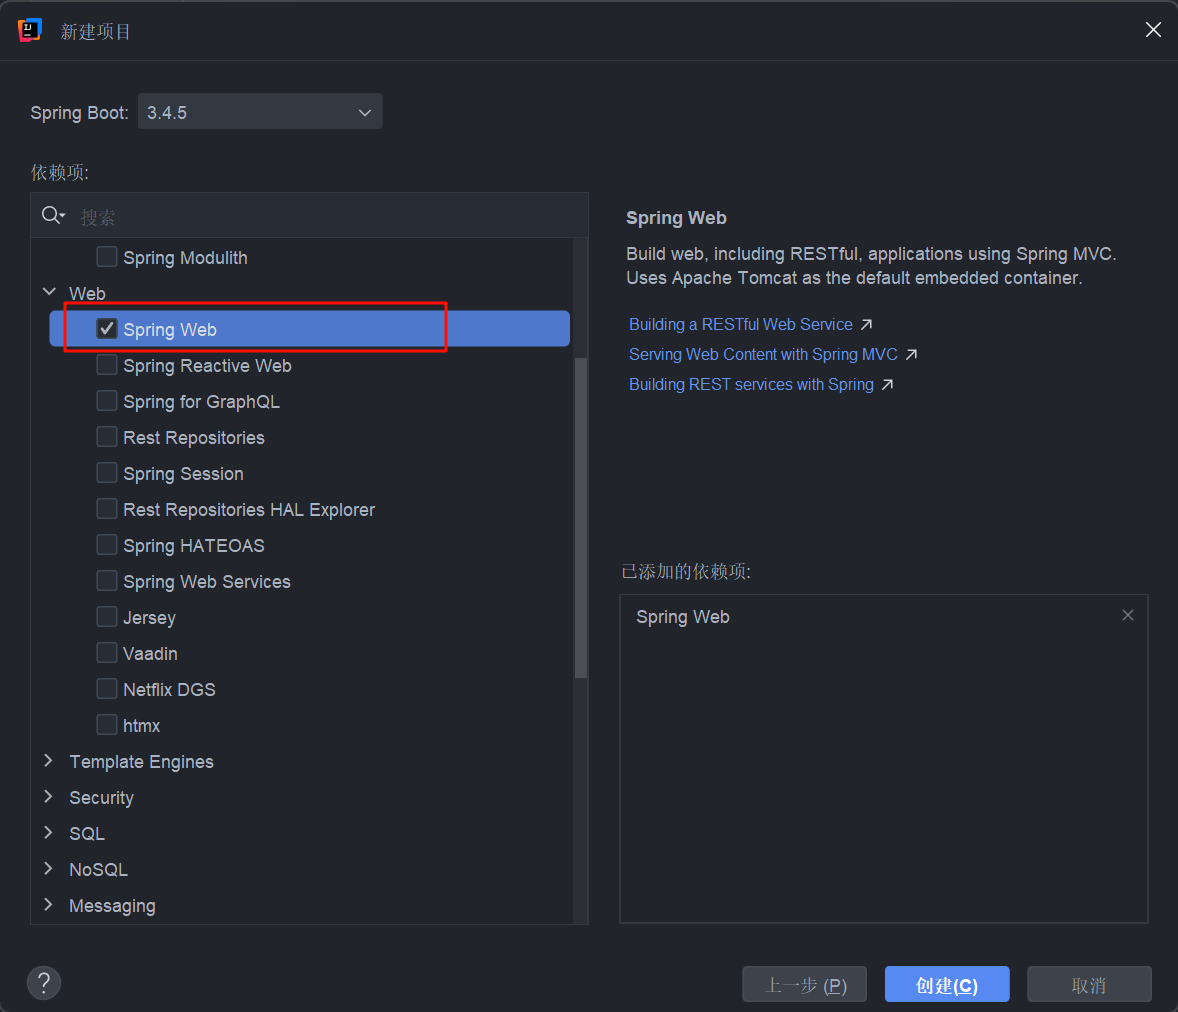The image size is (1178, 1012).
Task: Expand the Security category
Action: click(49, 796)
